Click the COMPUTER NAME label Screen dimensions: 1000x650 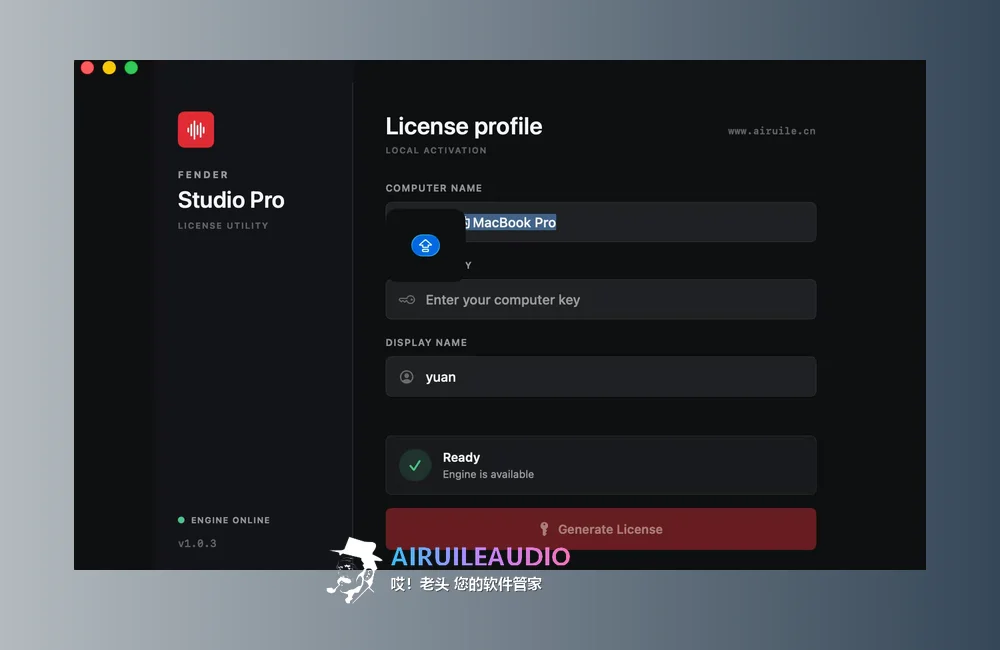pos(434,188)
